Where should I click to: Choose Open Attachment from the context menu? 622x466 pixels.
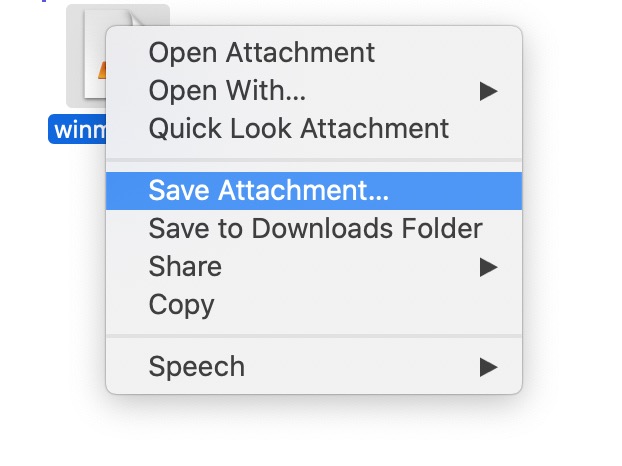261,53
